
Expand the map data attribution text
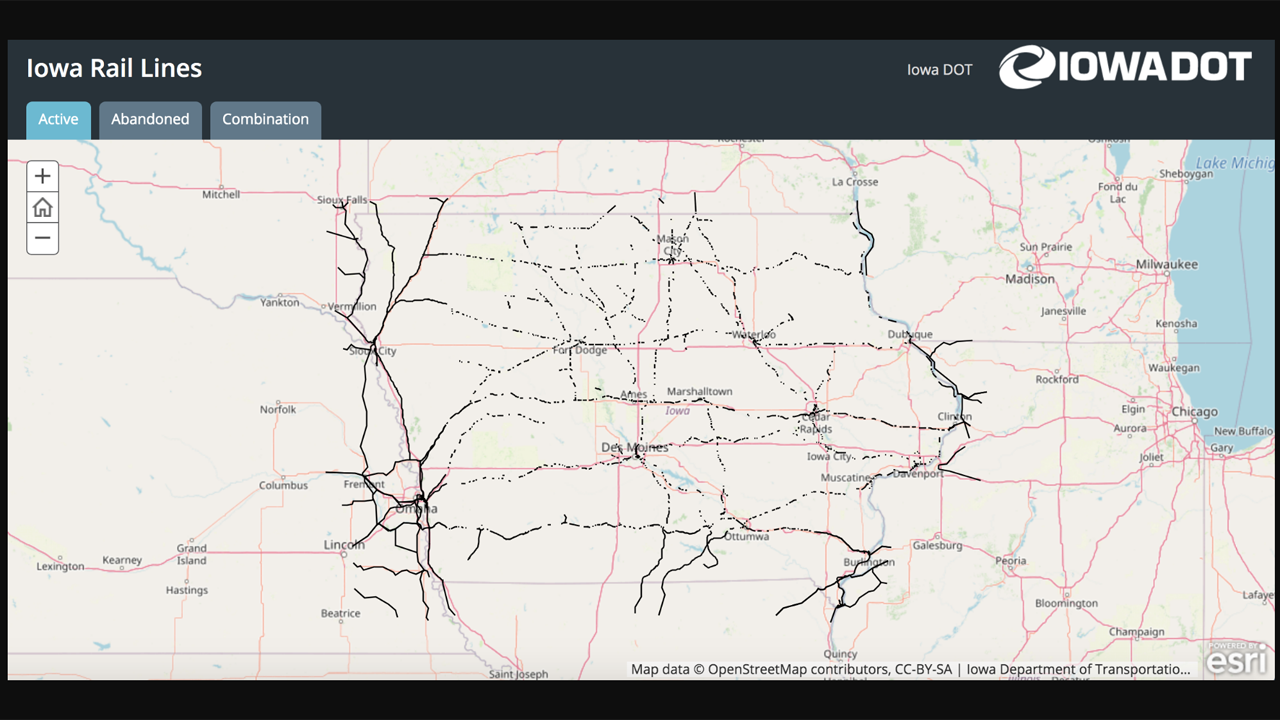(x=910, y=669)
